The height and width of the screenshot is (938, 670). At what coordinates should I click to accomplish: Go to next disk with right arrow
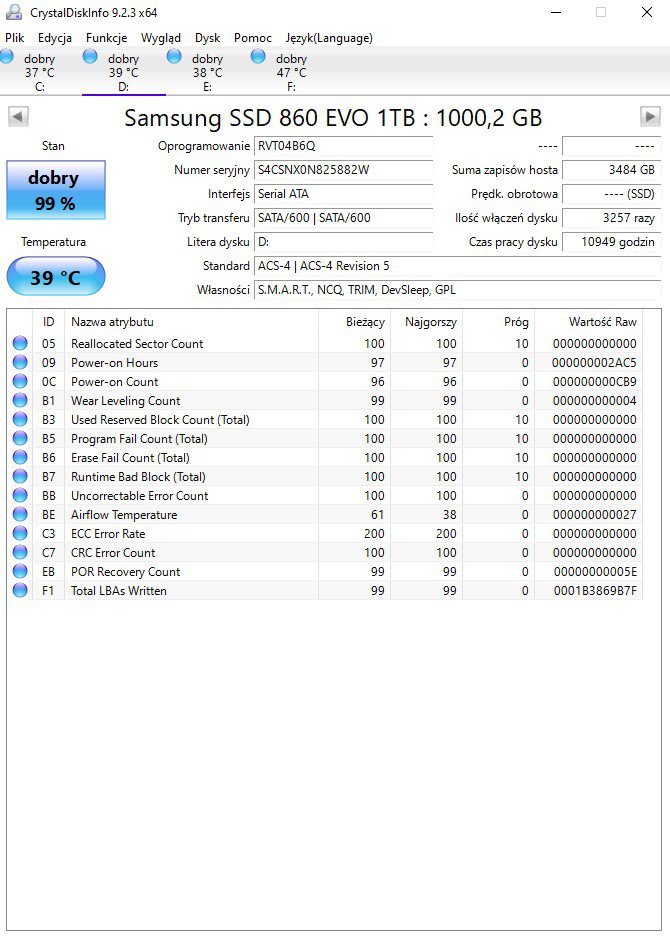(x=650, y=116)
